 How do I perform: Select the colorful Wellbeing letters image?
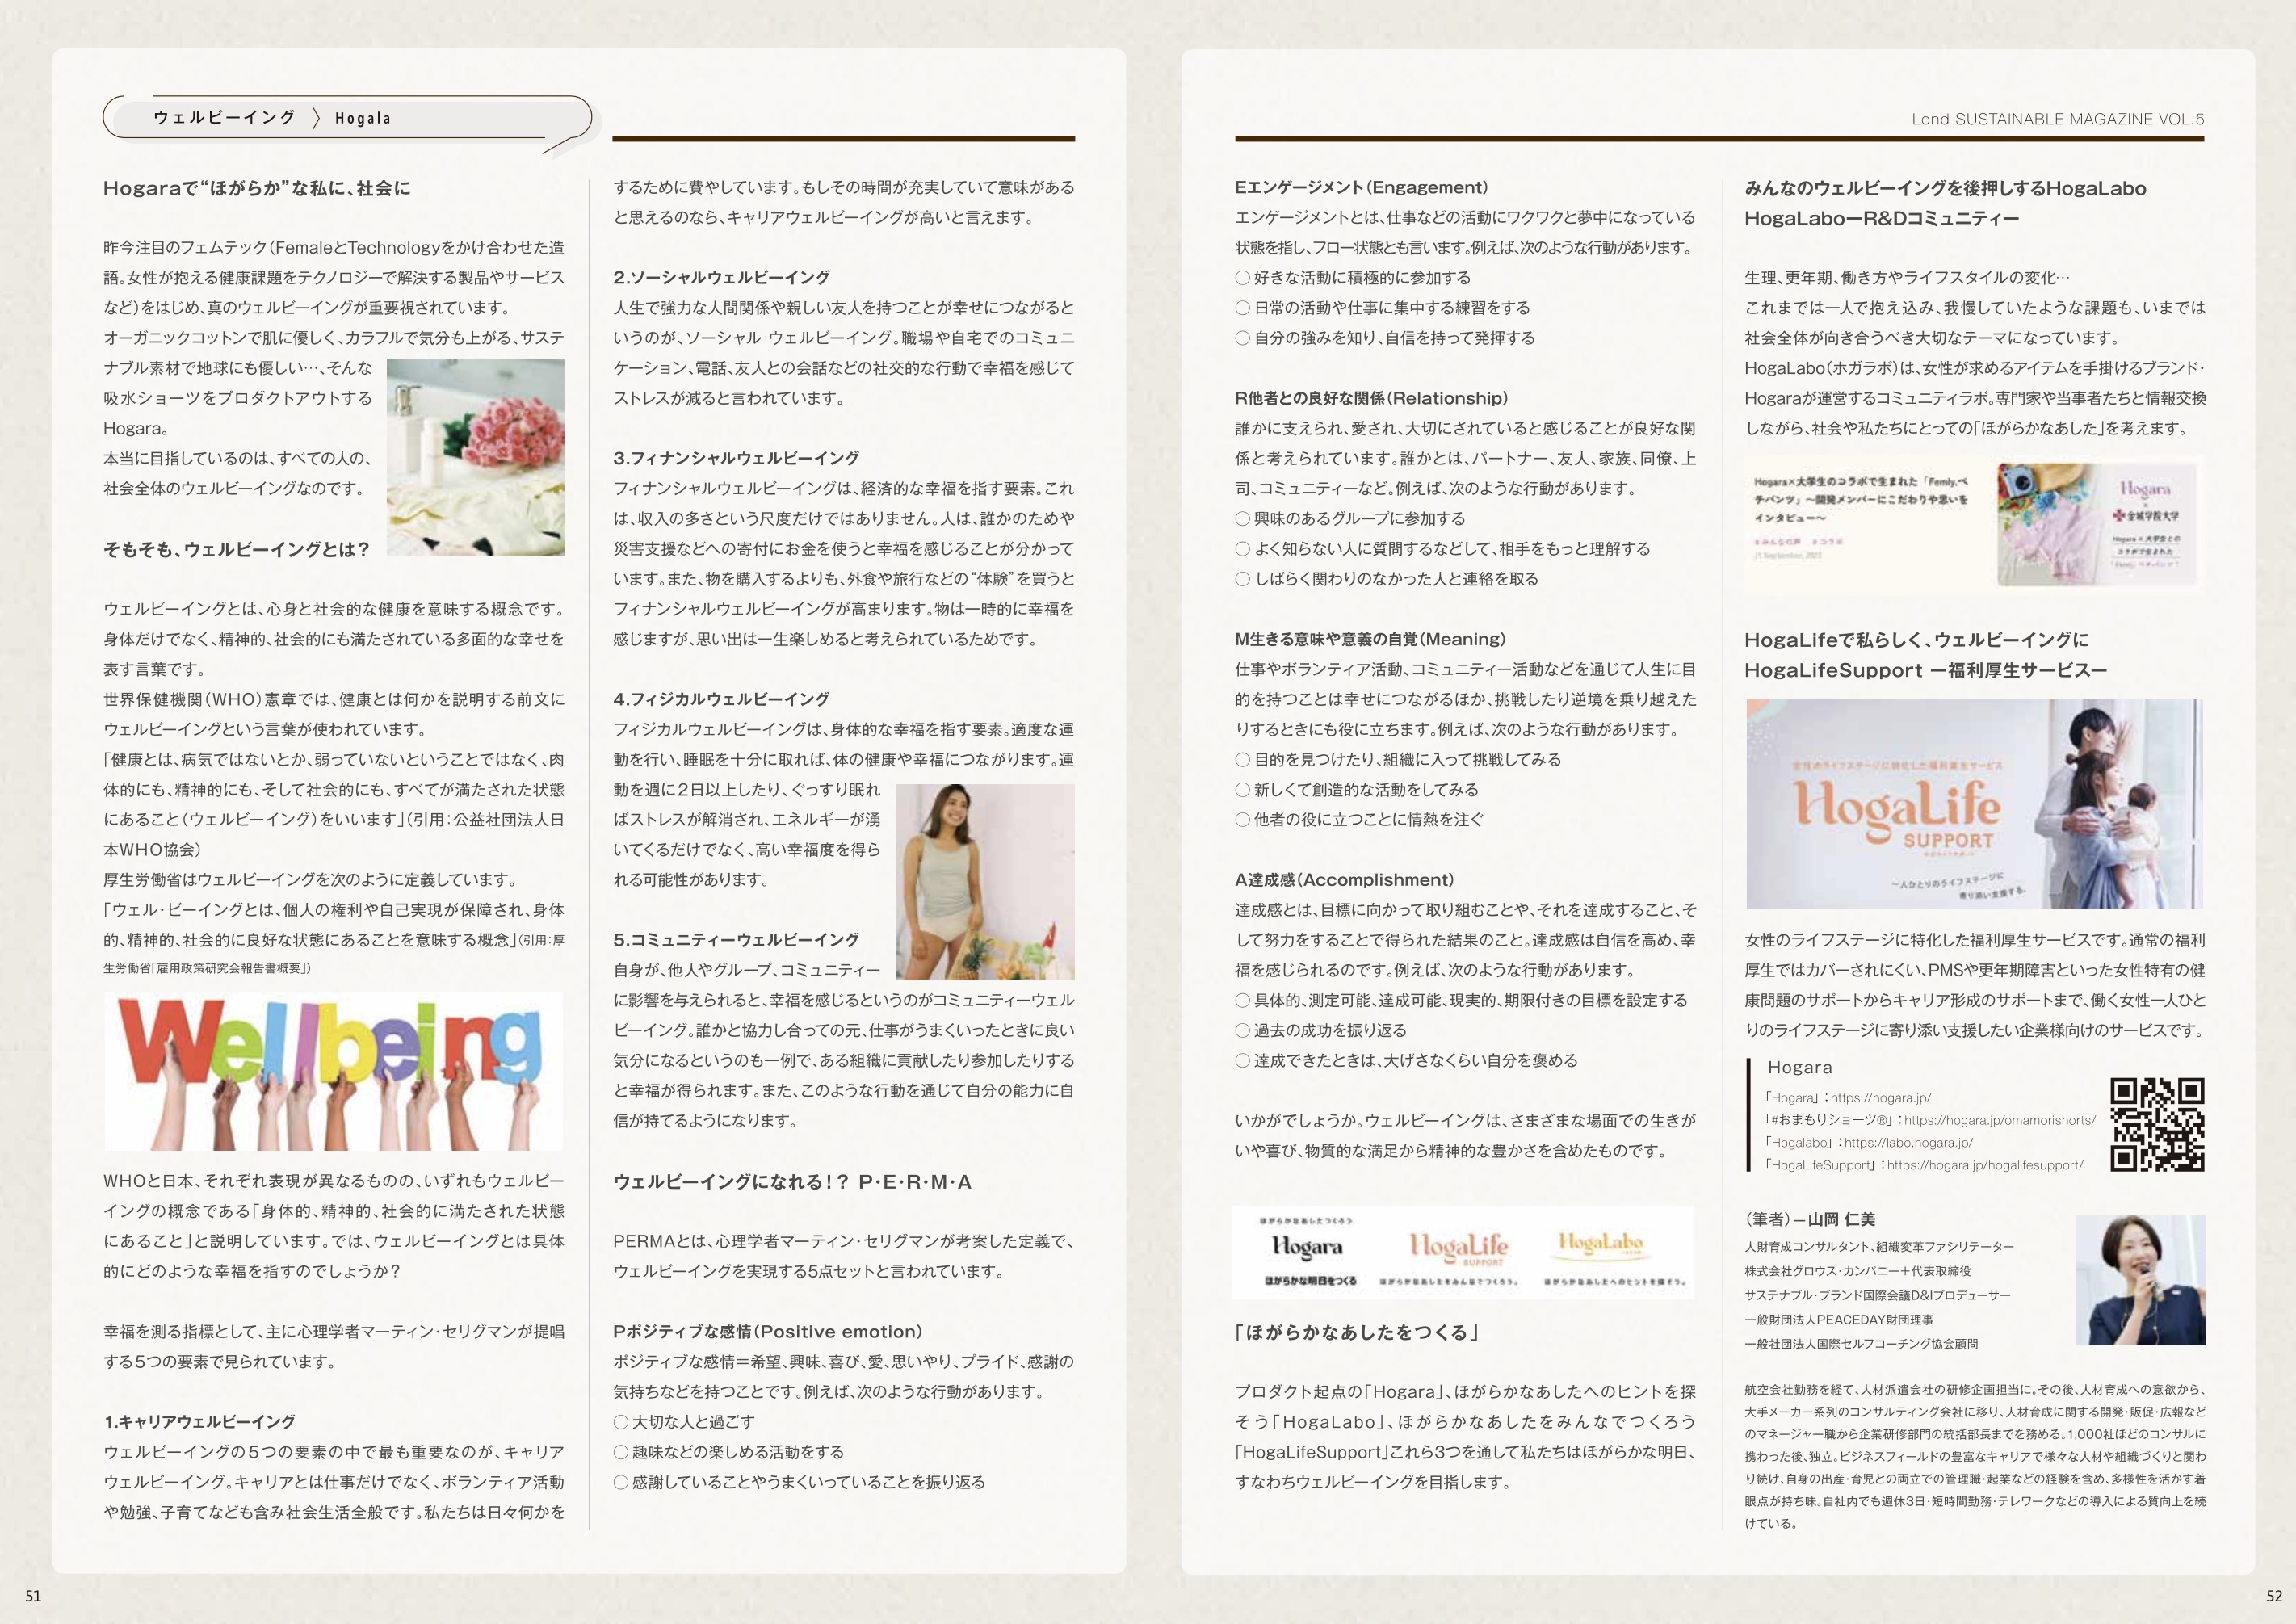click(334, 1071)
